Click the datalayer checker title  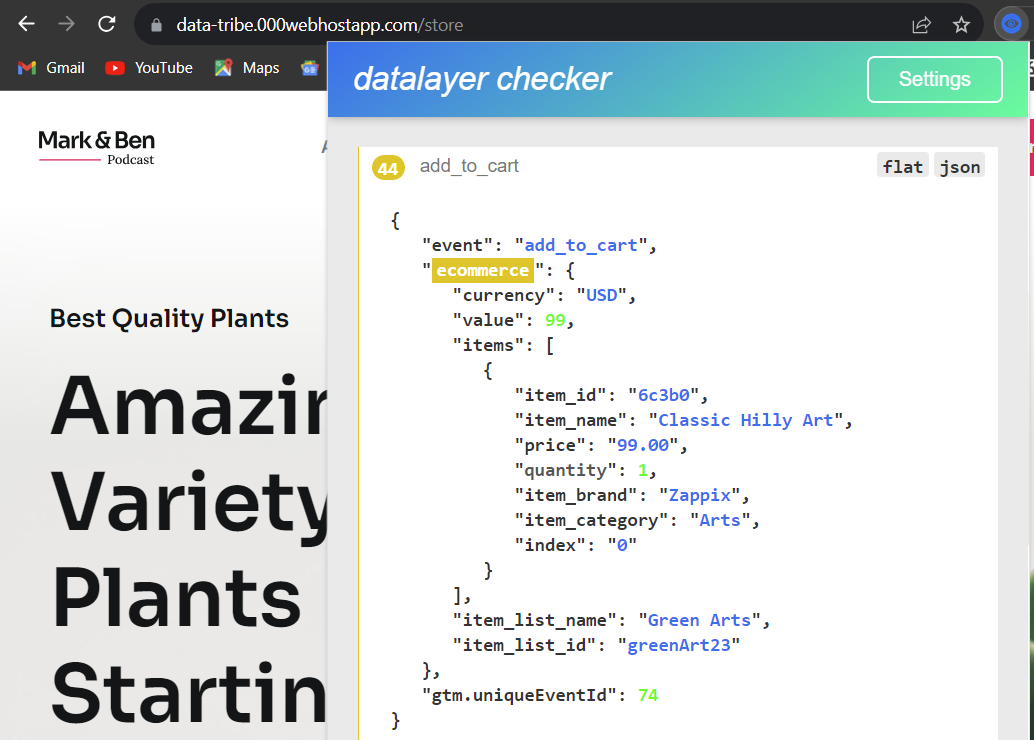(x=482, y=79)
